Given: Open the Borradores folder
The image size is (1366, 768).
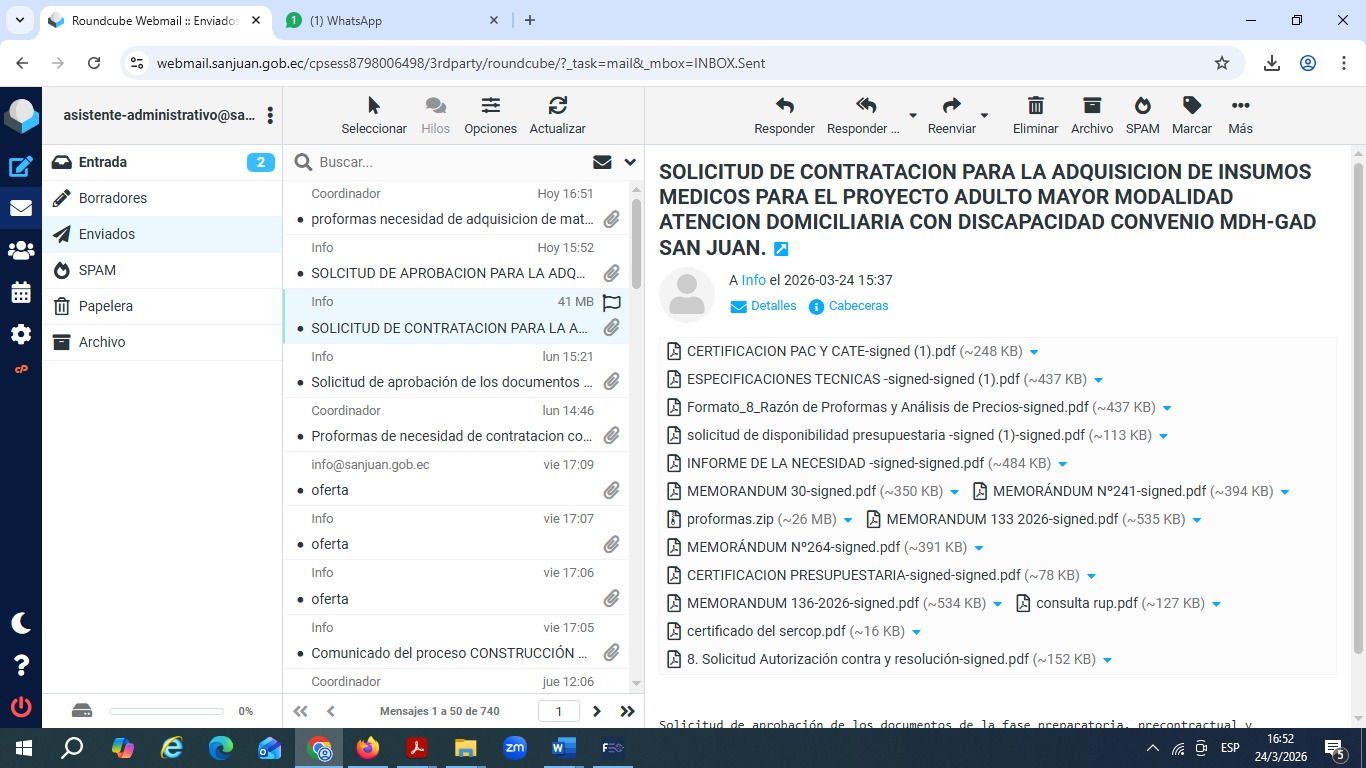Looking at the screenshot, I should point(113,198).
